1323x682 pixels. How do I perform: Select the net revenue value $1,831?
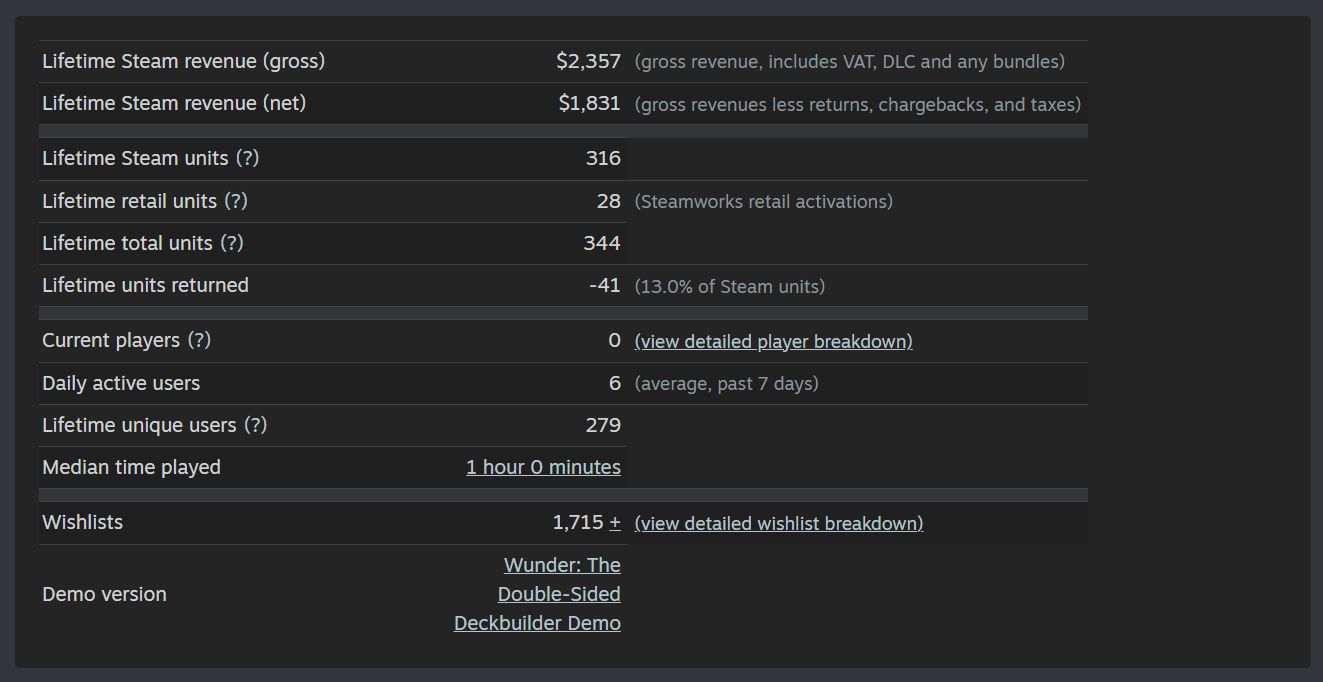[590, 103]
